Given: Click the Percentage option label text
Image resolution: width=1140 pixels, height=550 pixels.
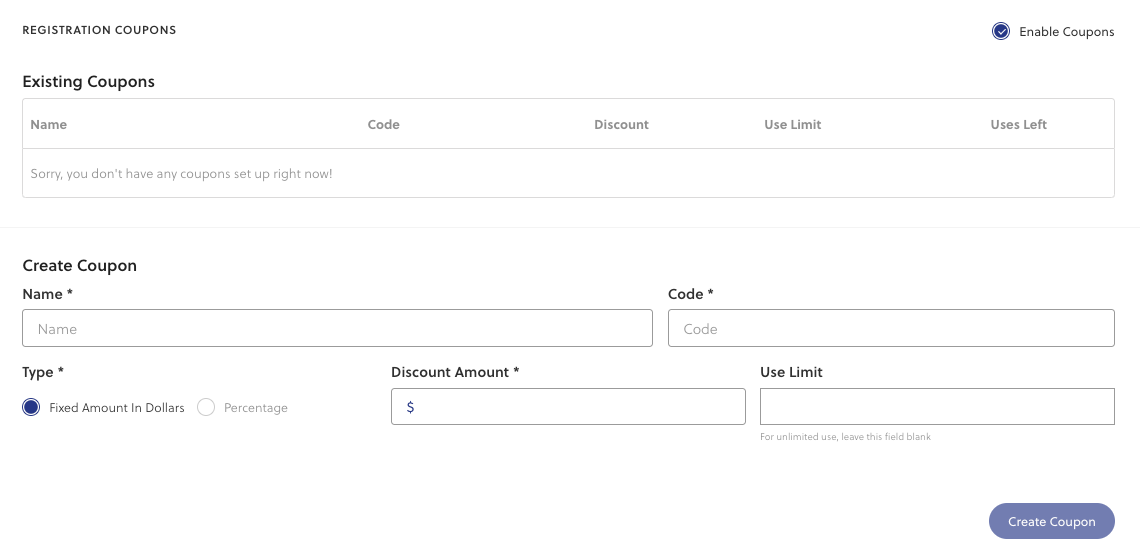Looking at the screenshot, I should pos(256,408).
